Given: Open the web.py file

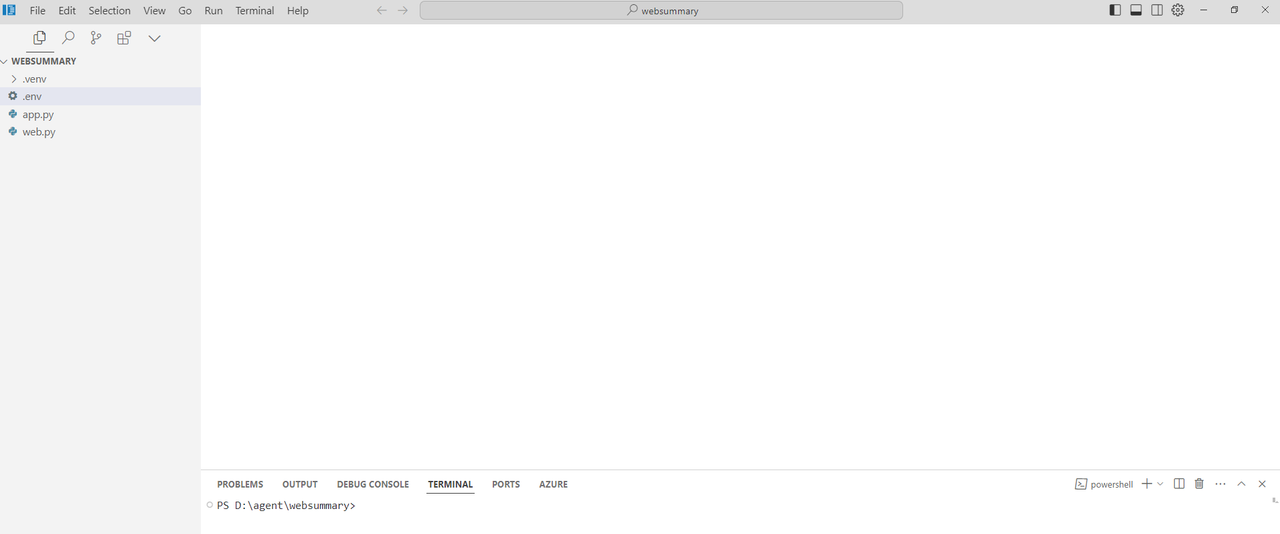Looking at the screenshot, I should click(x=100, y=131).
